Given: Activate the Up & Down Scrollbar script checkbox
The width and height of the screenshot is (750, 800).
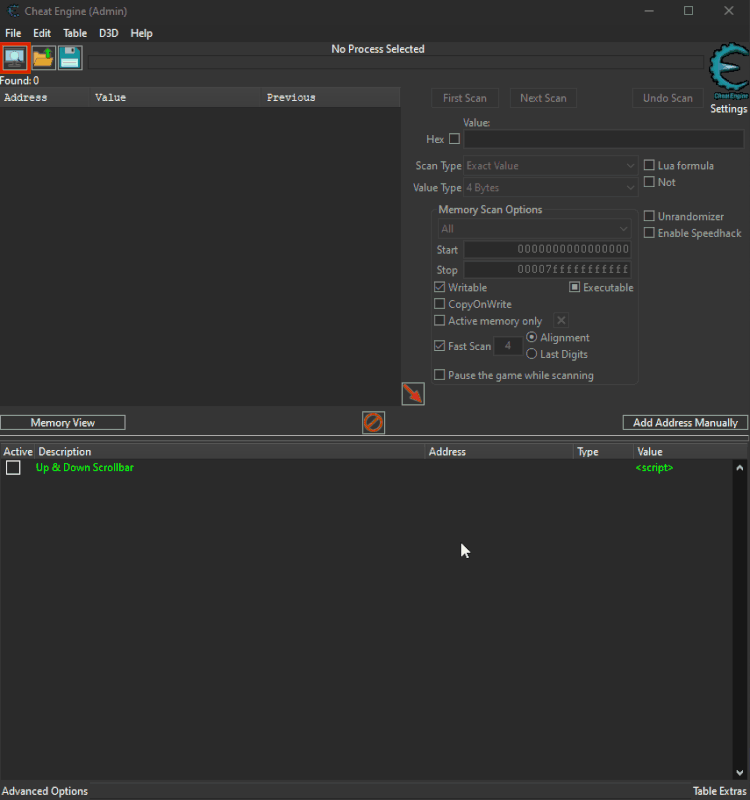Looking at the screenshot, I should click(x=13, y=467).
